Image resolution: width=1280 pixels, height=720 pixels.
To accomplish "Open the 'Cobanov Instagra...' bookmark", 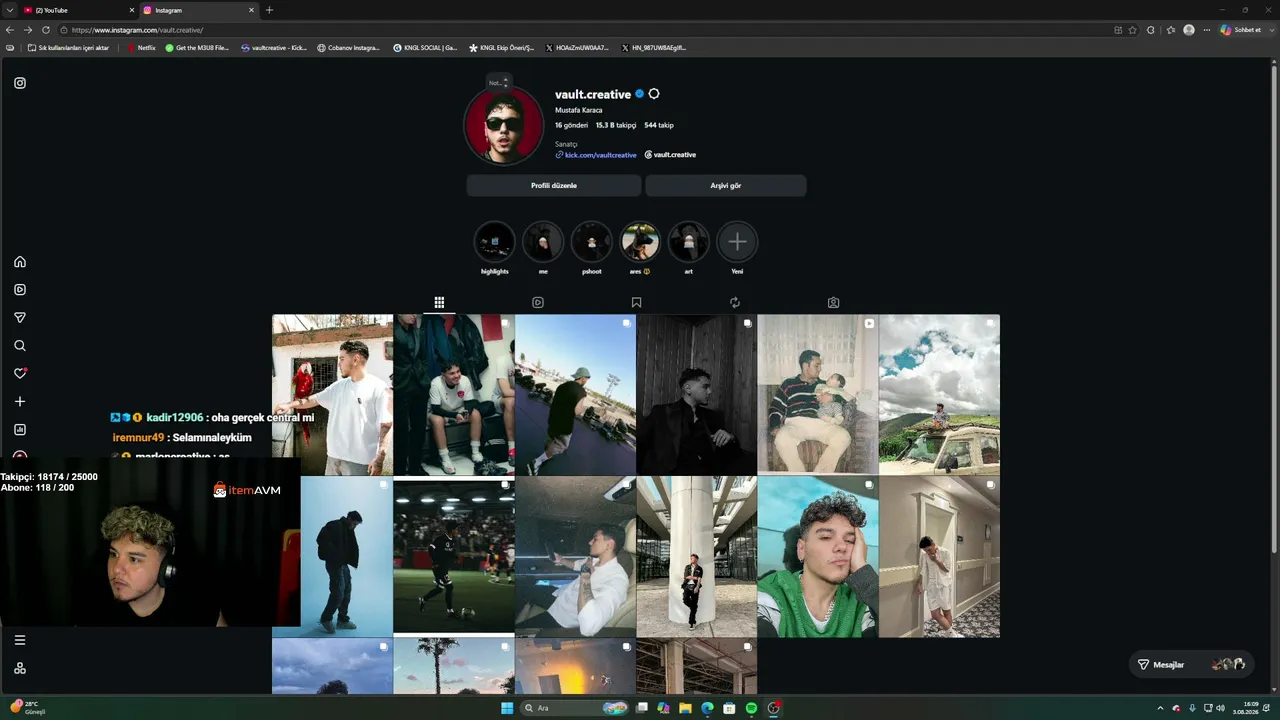I will 349,48.
